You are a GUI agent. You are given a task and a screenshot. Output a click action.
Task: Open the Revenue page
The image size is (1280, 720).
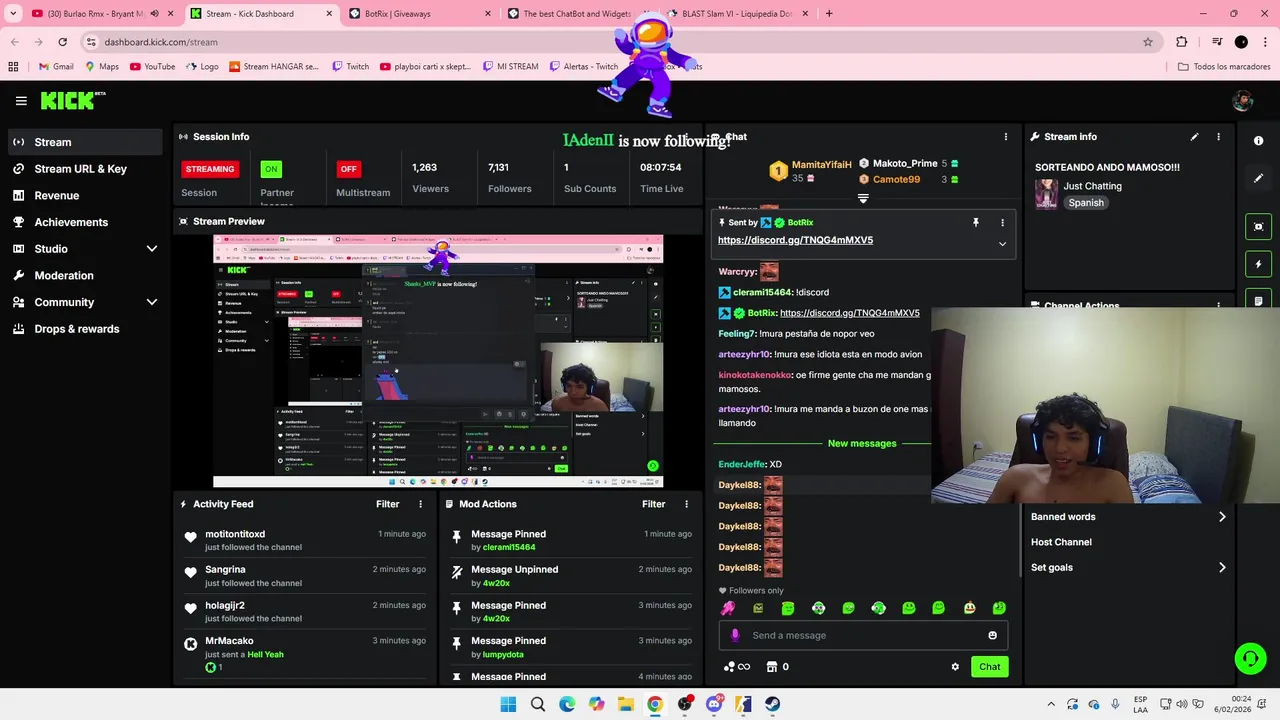(x=85, y=196)
